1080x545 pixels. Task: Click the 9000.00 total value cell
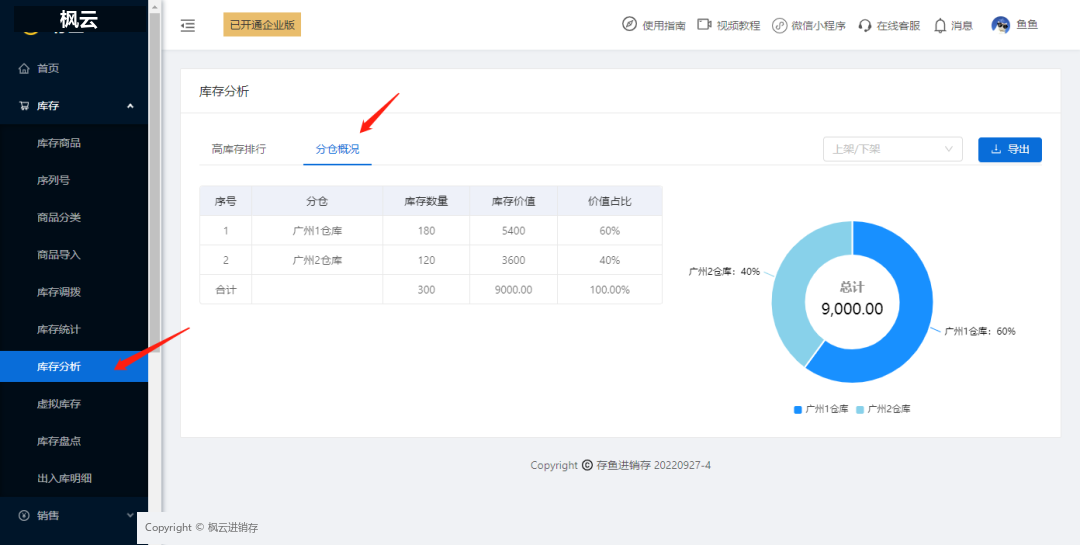point(514,290)
